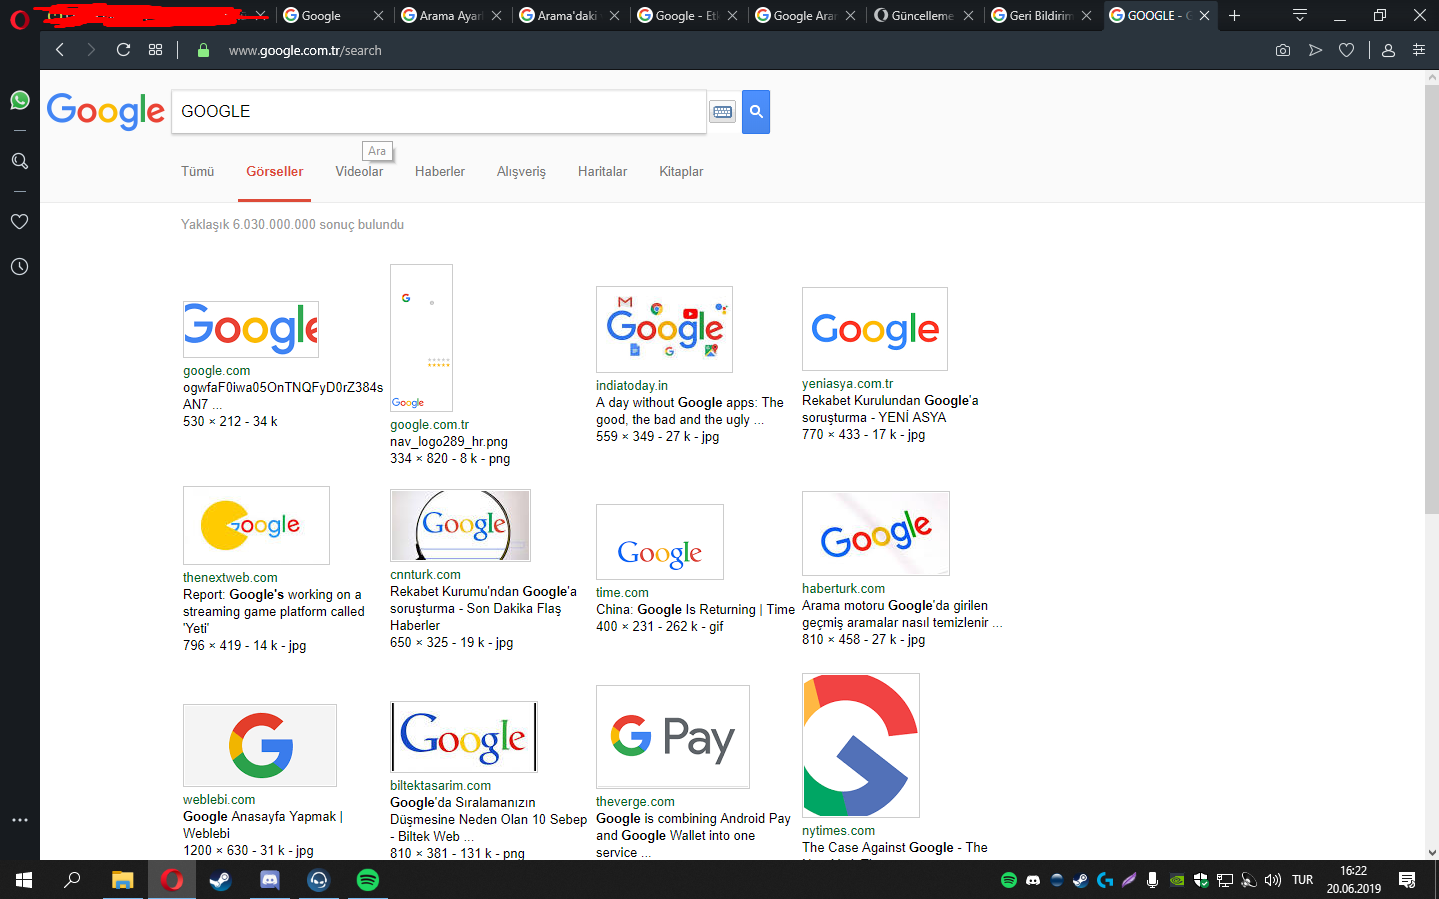The image size is (1439, 899).
Task: Open the tall nav_logo289 thumbnail
Action: pyautogui.click(x=421, y=338)
